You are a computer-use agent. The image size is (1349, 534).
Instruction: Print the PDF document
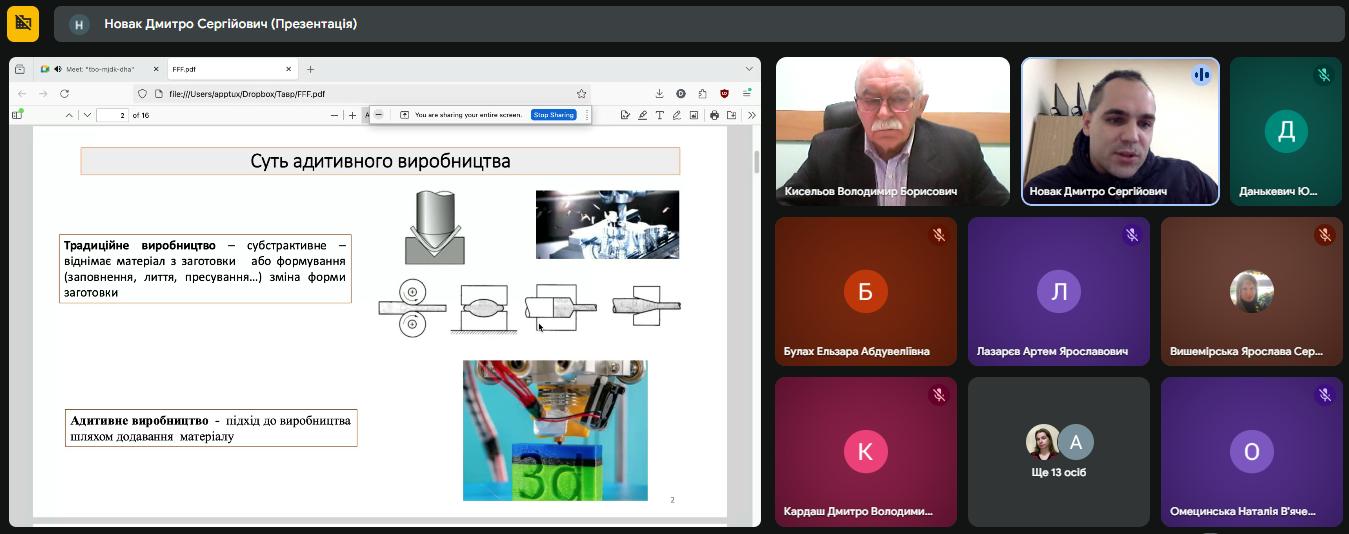coord(714,115)
